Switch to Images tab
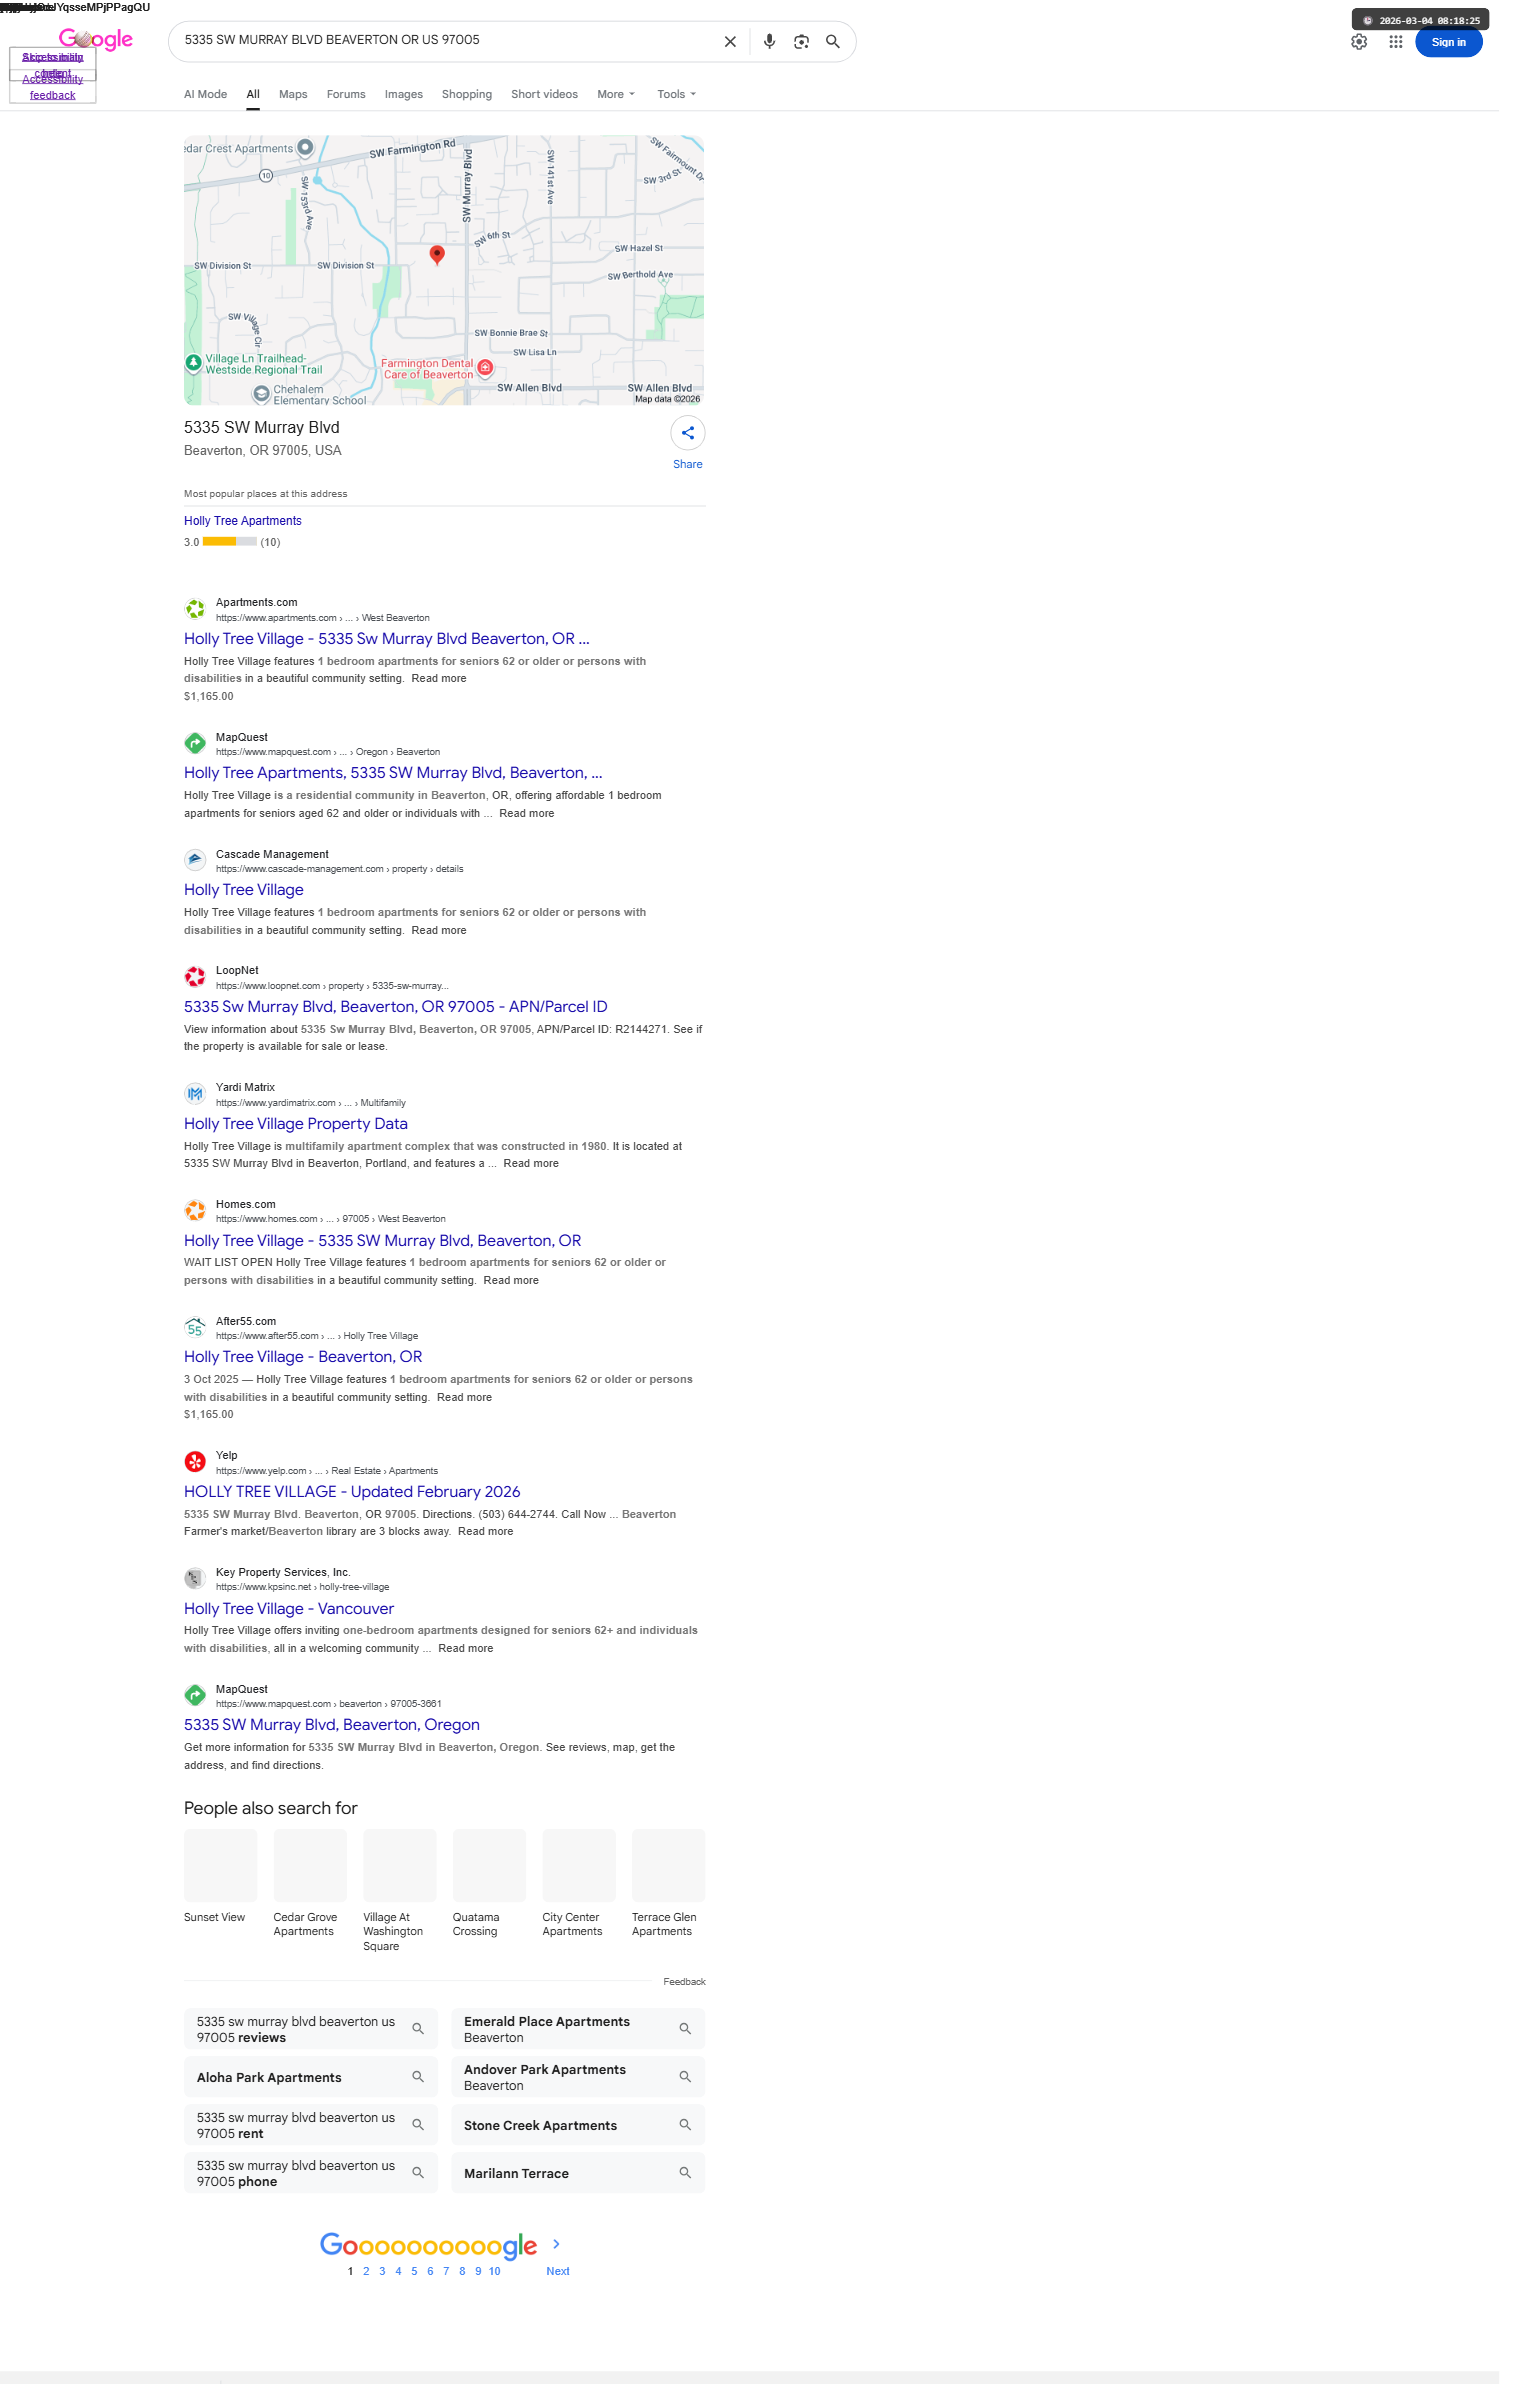The image size is (1517, 2384). [x=404, y=94]
